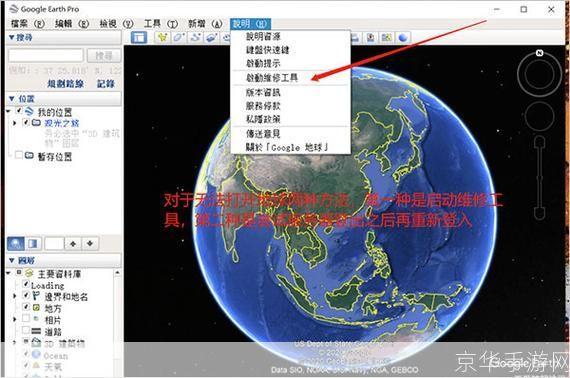The width and height of the screenshot is (570, 378).
Task: Click the save image toolbar icon
Action: (x=371, y=37)
